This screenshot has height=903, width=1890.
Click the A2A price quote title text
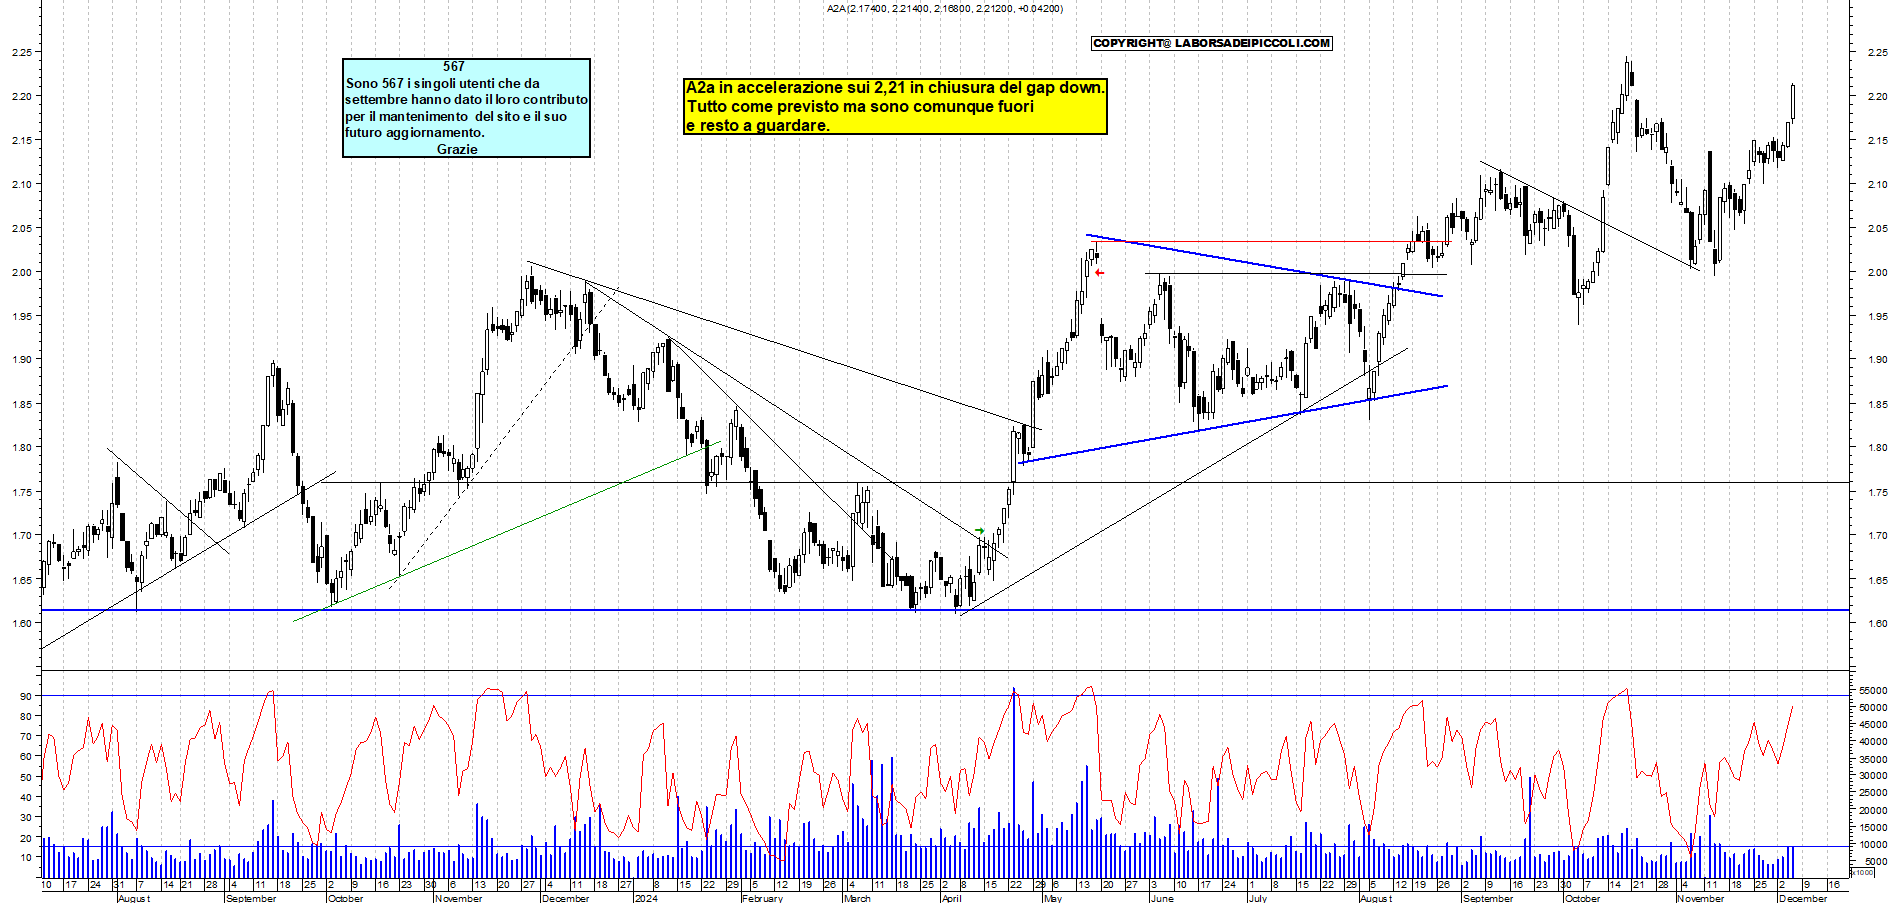click(945, 8)
